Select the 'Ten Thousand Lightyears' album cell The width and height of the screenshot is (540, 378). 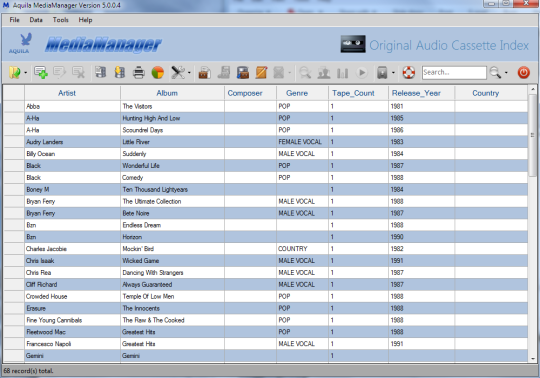click(x=172, y=189)
